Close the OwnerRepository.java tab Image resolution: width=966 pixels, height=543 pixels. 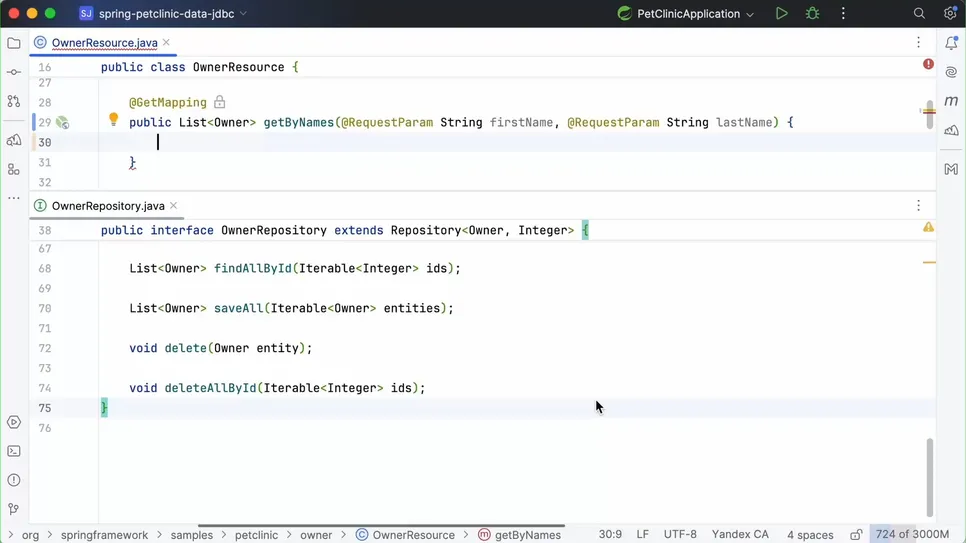click(174, 205)
